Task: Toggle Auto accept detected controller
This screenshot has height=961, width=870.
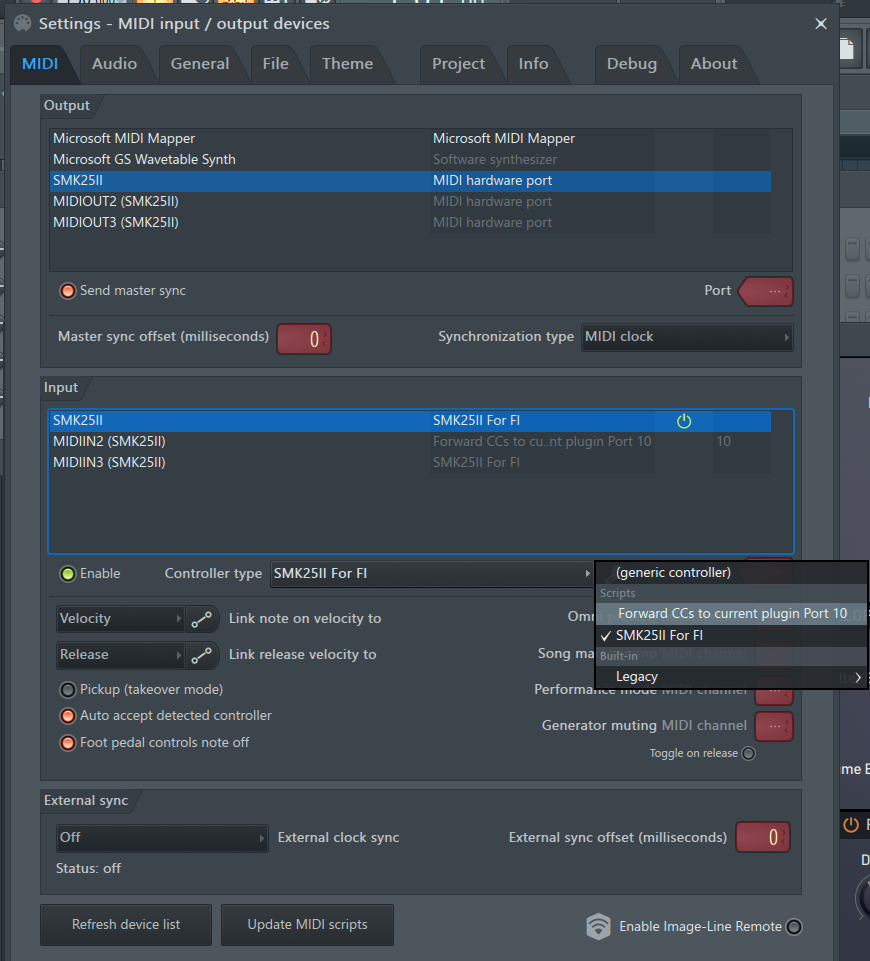Action: [x=67, y=716]
